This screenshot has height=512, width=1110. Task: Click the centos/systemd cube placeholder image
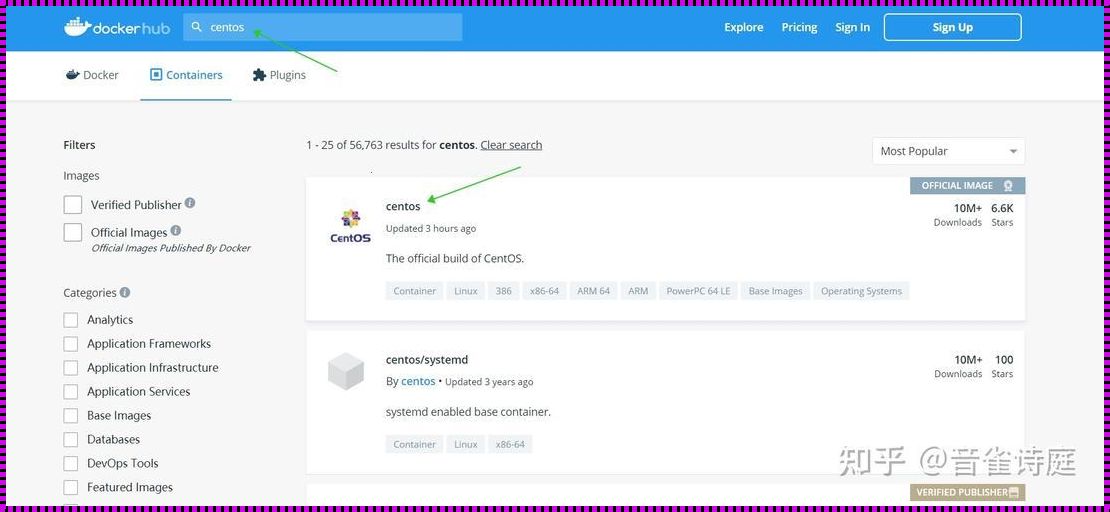pos(346,372)
